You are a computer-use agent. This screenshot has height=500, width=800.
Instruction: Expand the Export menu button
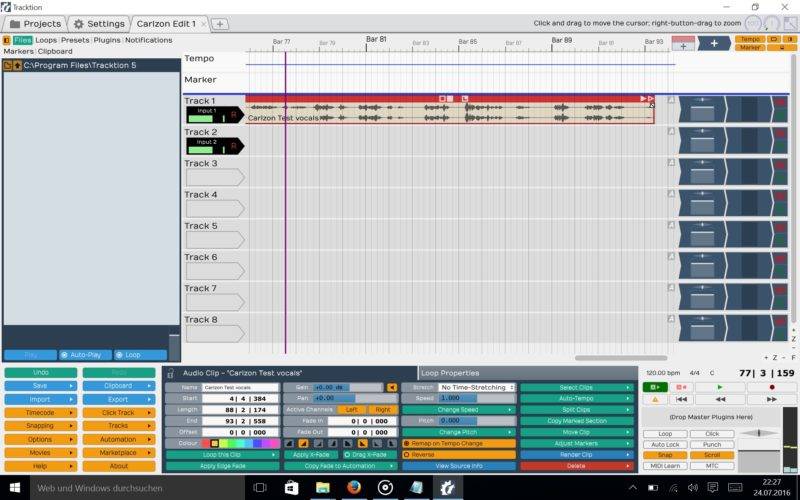pyautogui.click(x=118, y=399)
